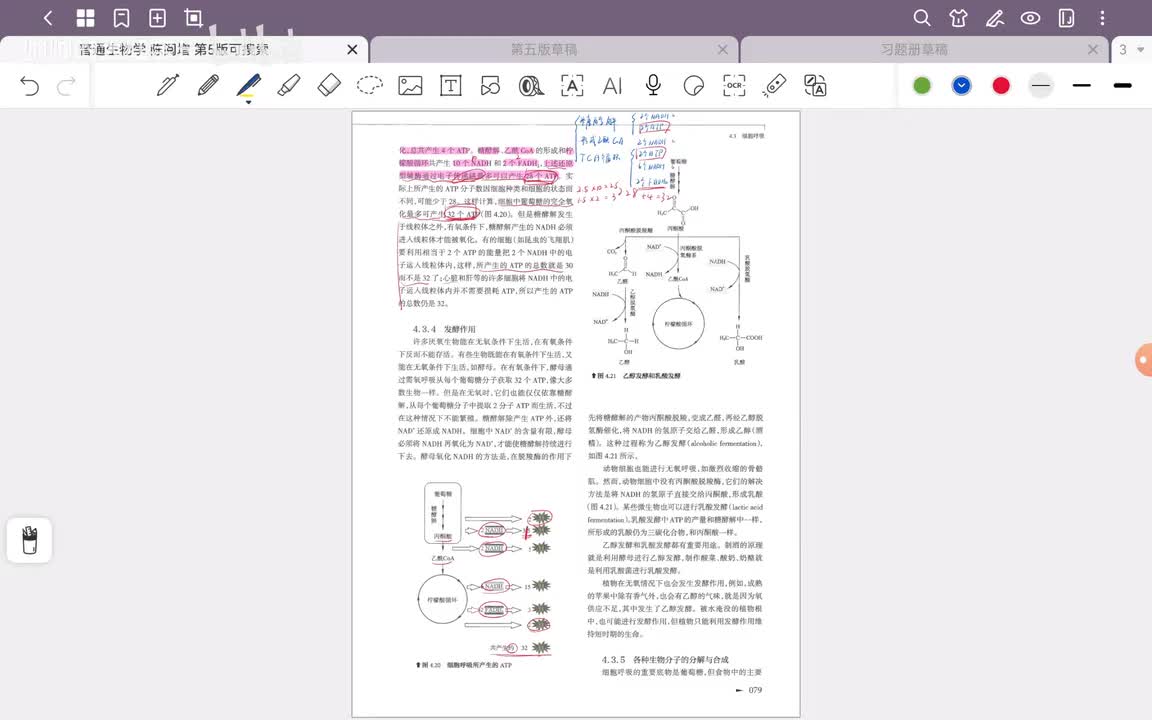Viewport: 1152px width, 720px height.
Task: Open the split-view notebook icon
Action: [1066, 18]
